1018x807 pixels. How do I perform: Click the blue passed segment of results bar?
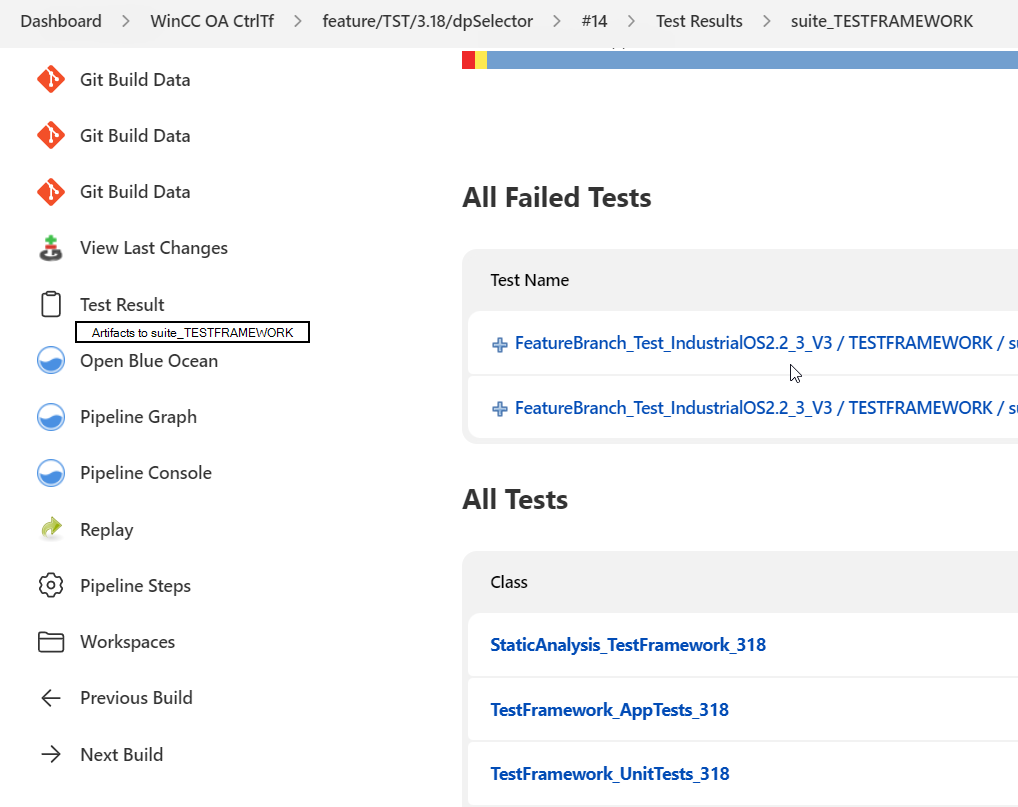tap(752, 60)
